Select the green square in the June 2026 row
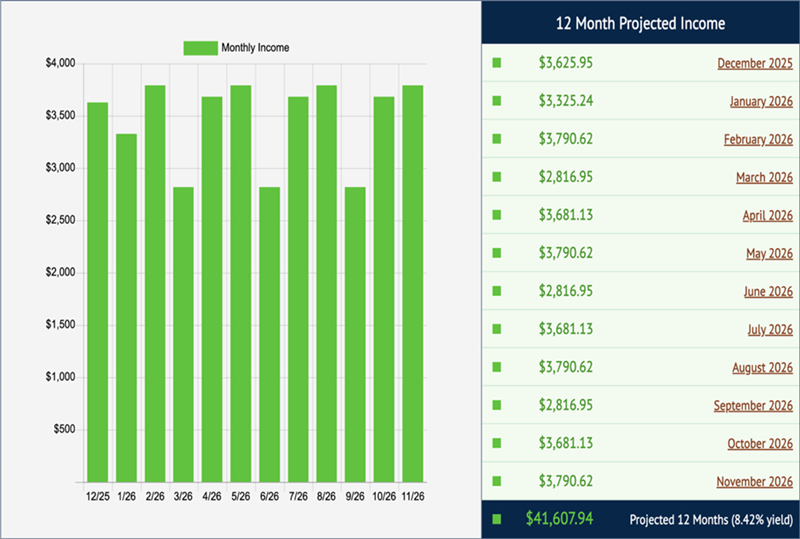Image resolution: width=800 pixels, height=539 pixels. coord(497,292)
